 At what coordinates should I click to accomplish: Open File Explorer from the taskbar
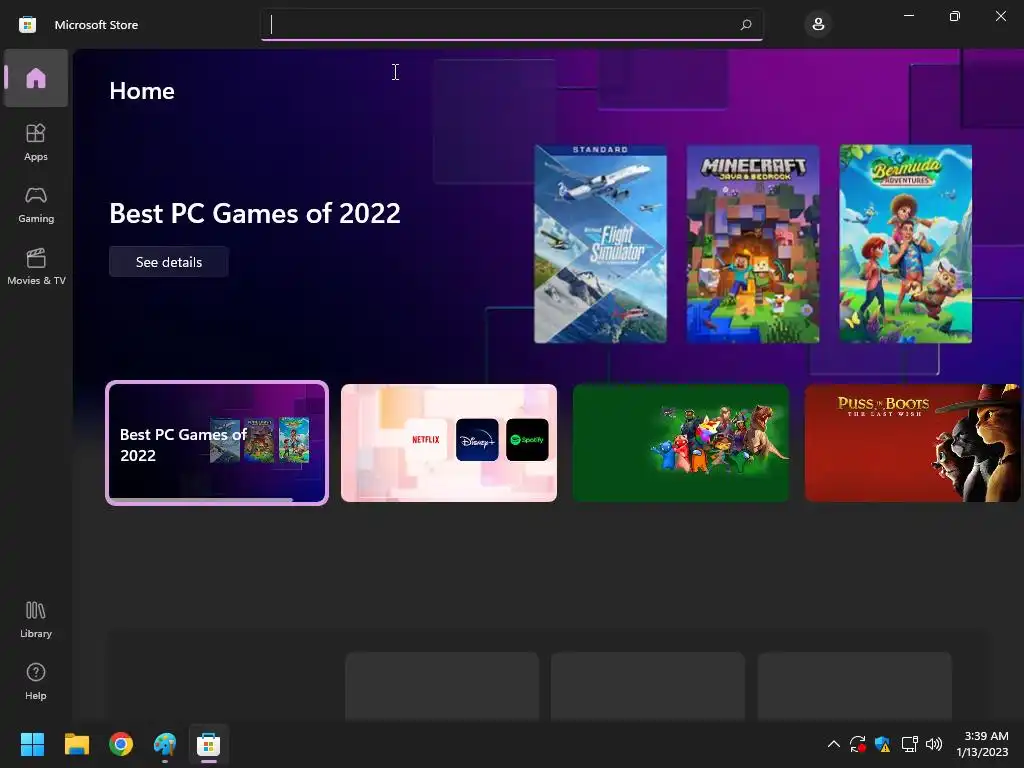[76, 744]
